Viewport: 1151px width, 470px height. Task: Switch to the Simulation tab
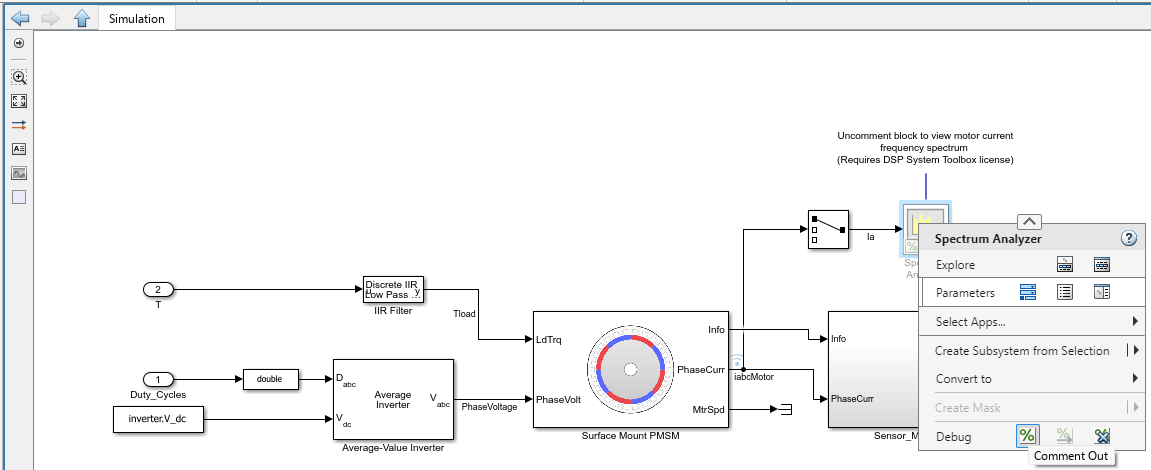[137, 18]
